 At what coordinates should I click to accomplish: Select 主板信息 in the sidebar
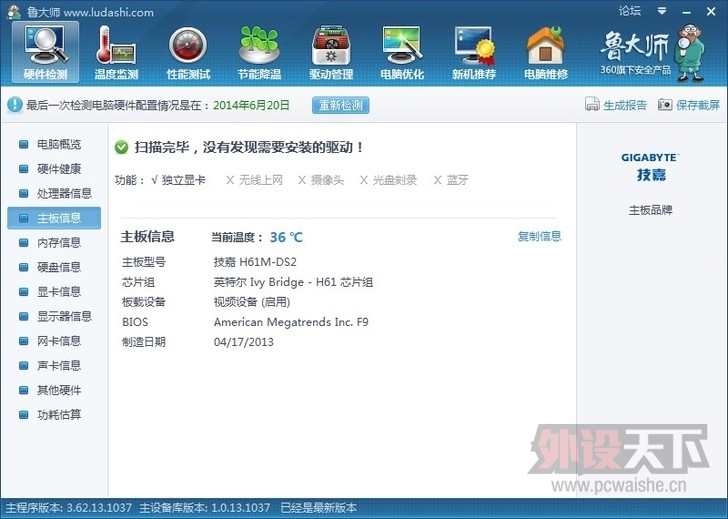(x=54, y=218)
